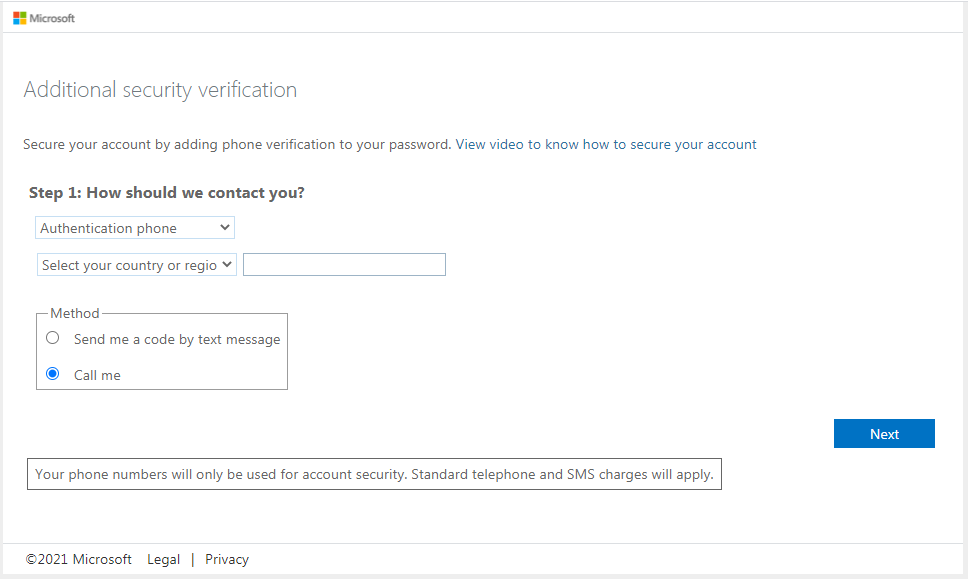Expand the country or region selector
The image size is (968, 579).
click(137, 265)
